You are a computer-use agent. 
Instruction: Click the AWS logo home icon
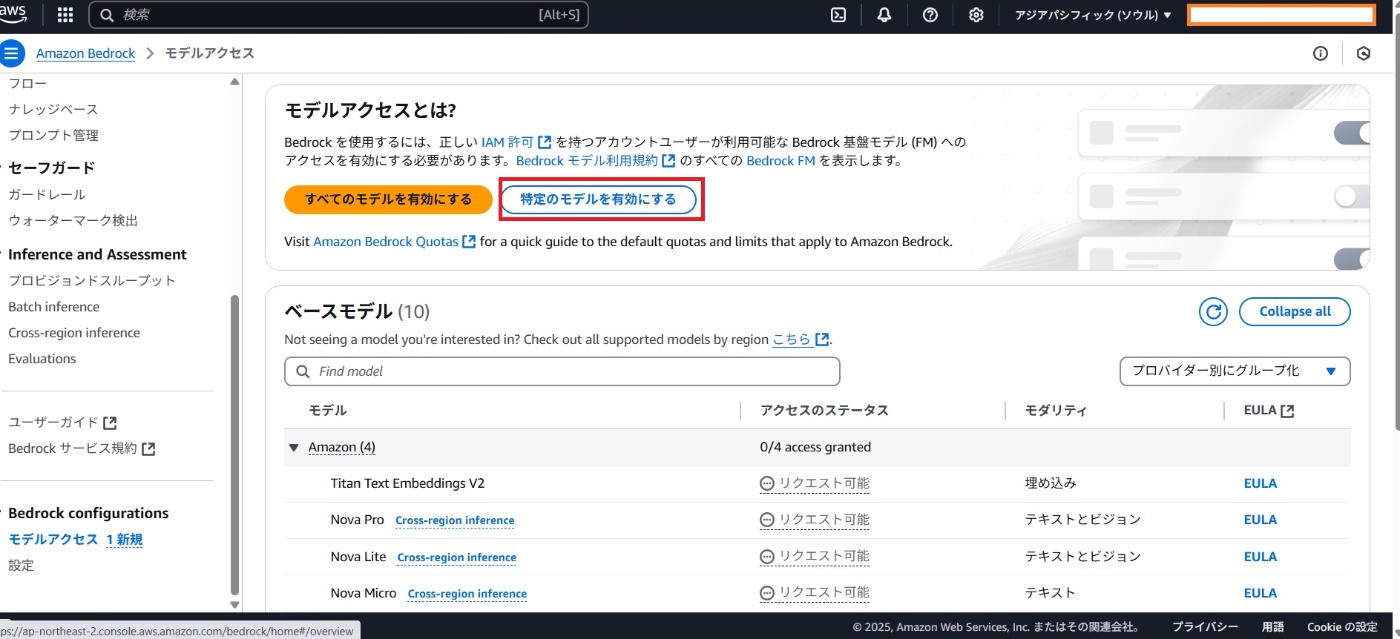[x=14, y=14]
